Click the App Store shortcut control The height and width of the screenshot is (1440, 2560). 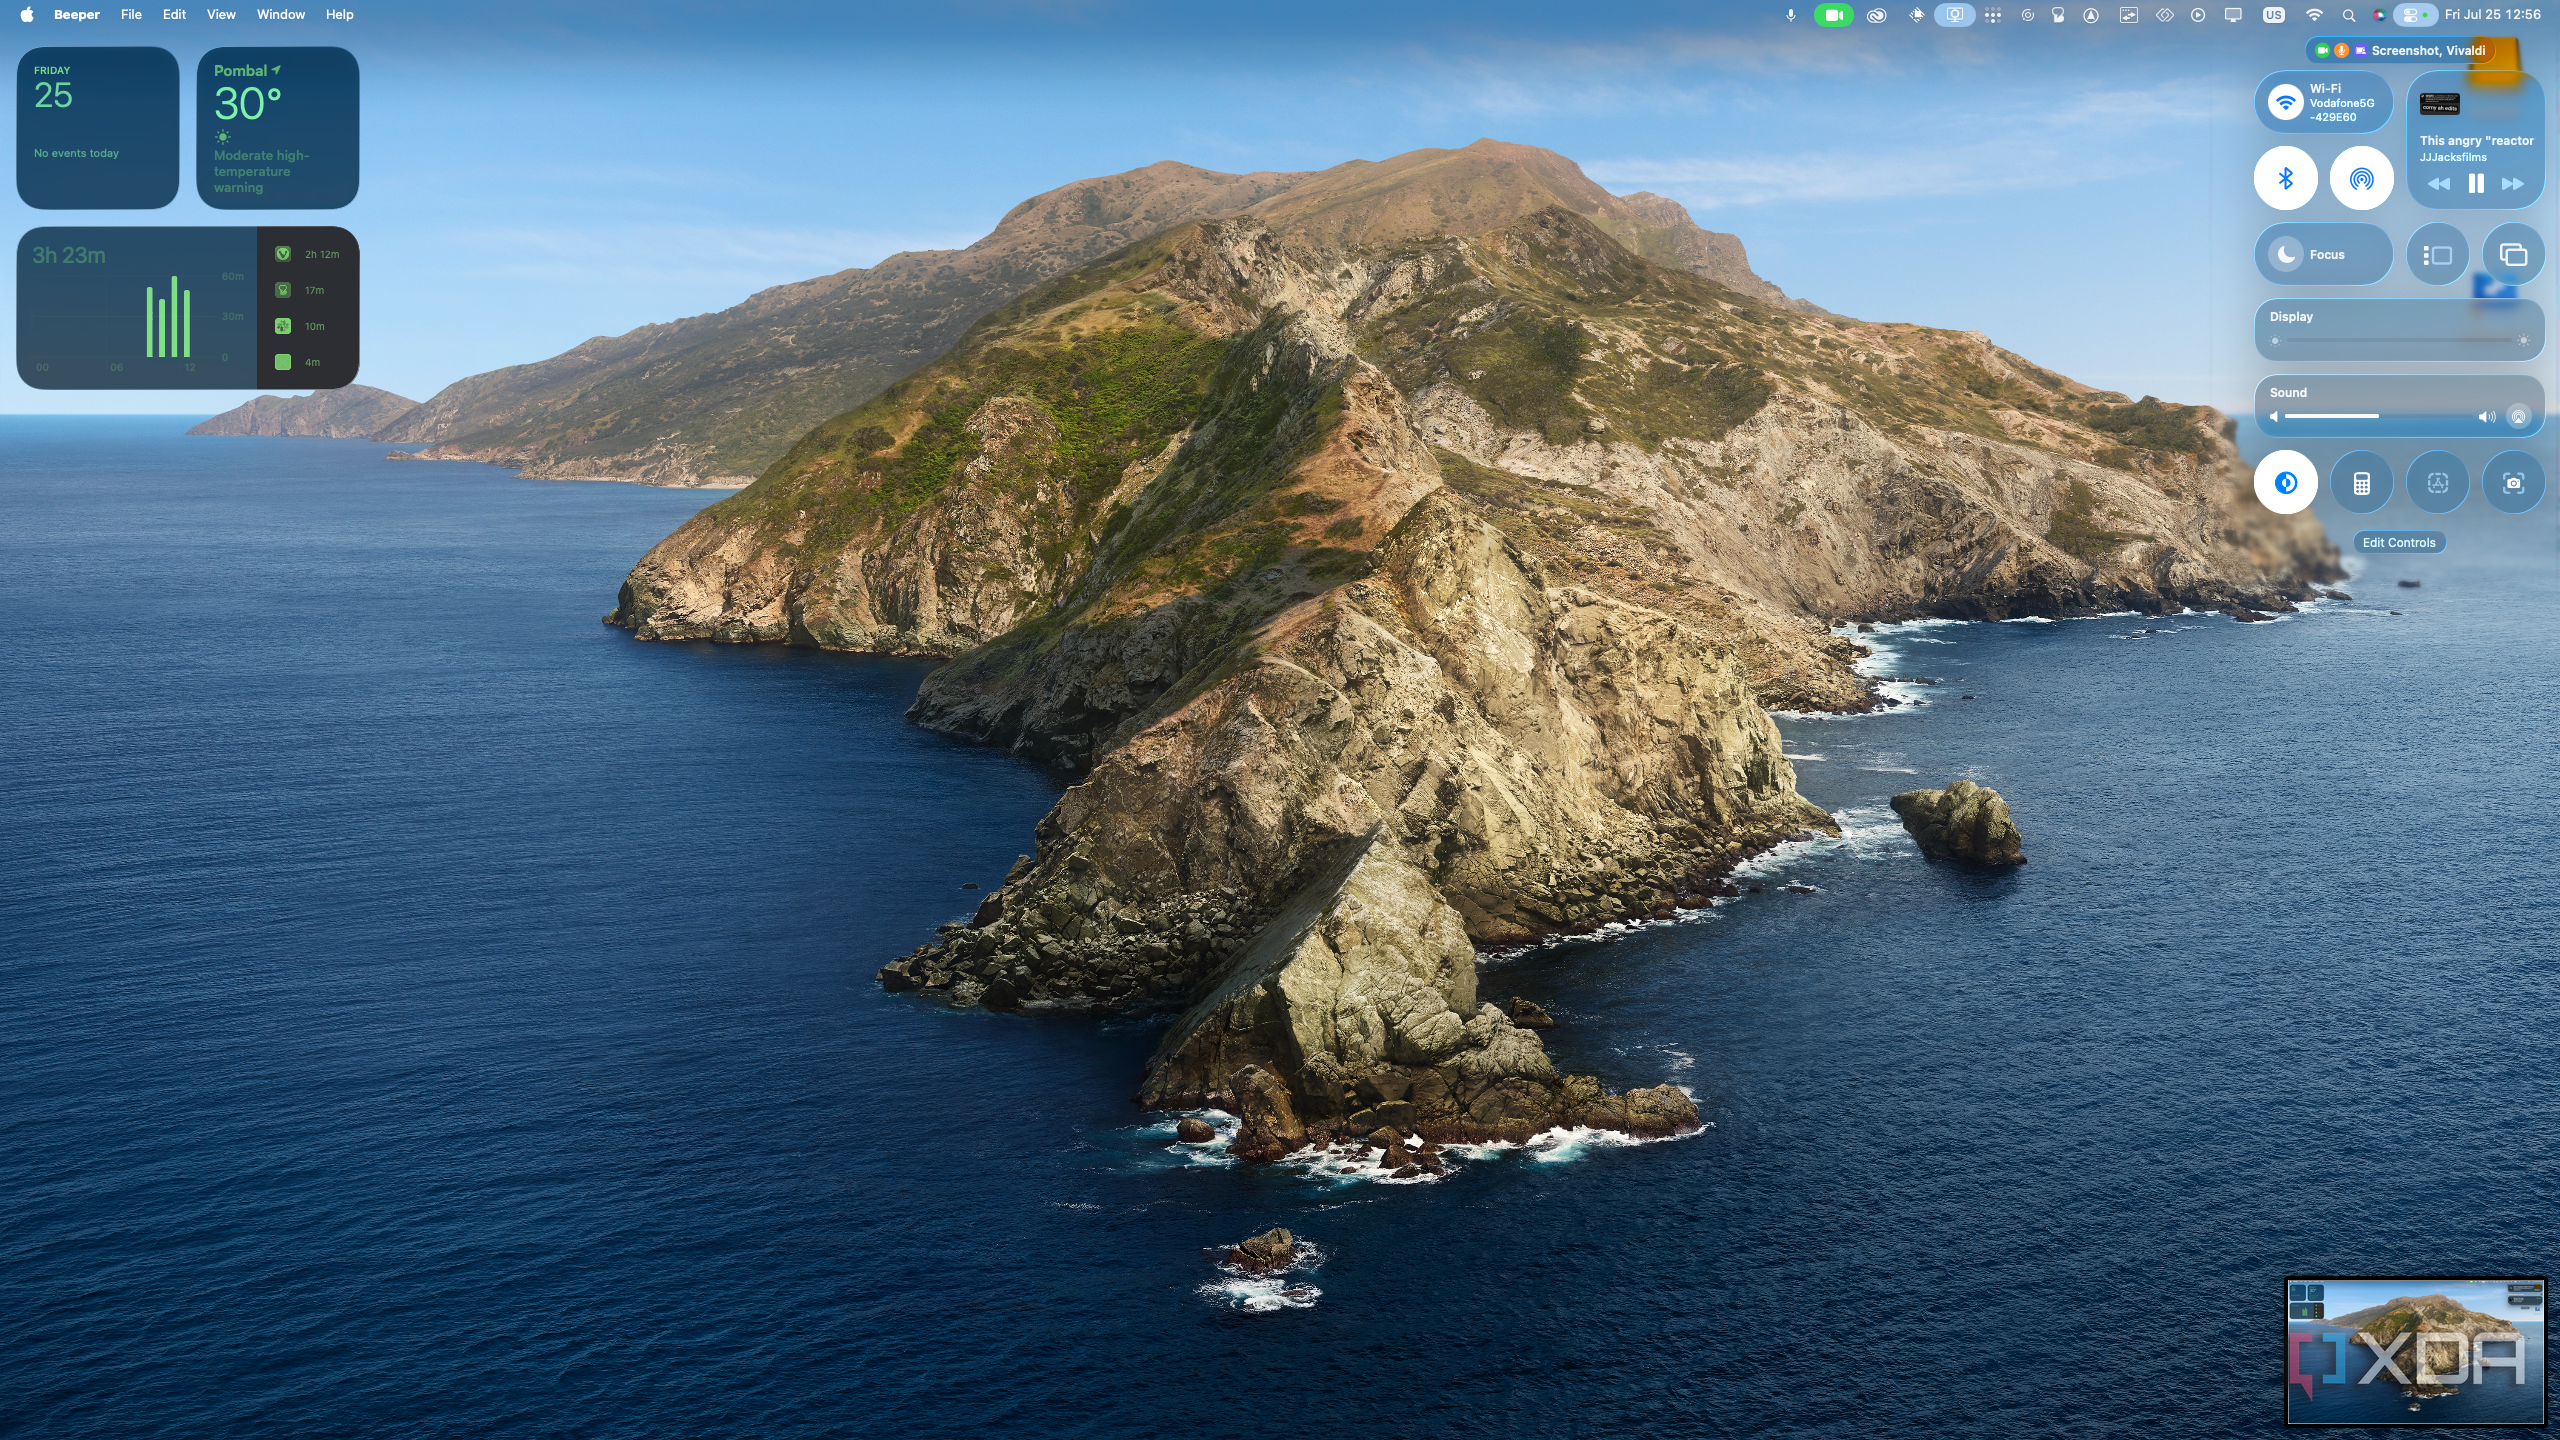[x=2438, y=483]
